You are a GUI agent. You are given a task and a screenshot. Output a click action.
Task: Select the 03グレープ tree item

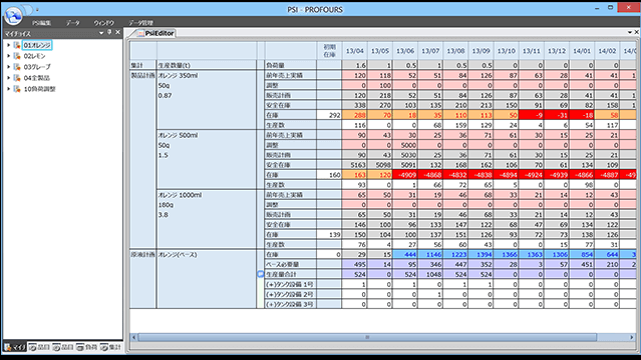tap(37, 67)
